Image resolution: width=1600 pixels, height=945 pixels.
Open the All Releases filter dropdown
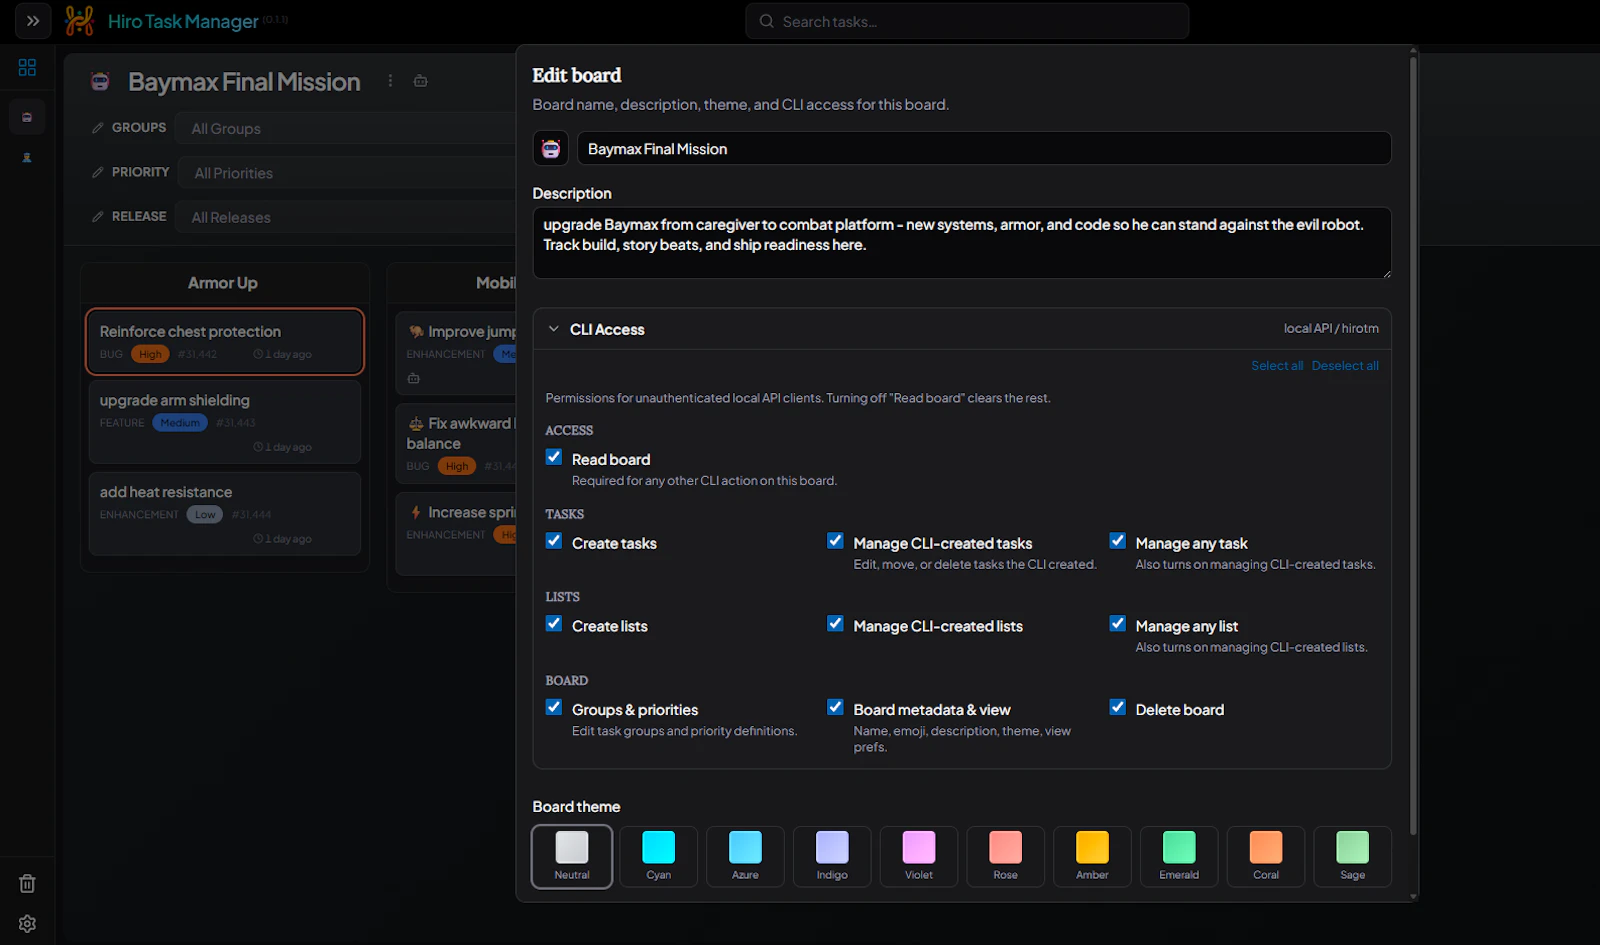[x=346, y=216]
